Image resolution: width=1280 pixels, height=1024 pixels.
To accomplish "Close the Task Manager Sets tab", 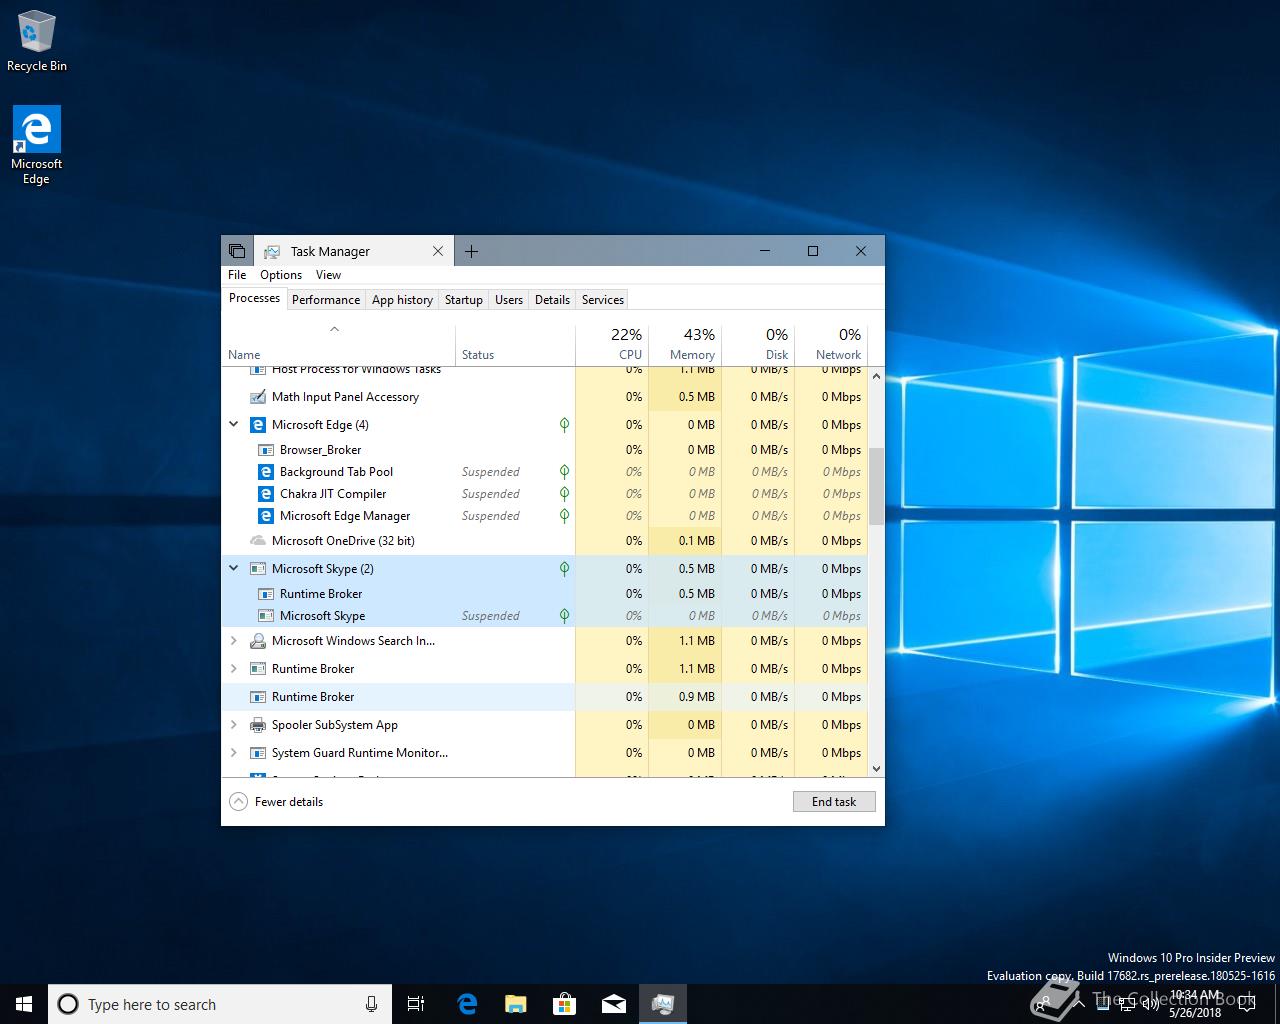I will tap(438, 251).
